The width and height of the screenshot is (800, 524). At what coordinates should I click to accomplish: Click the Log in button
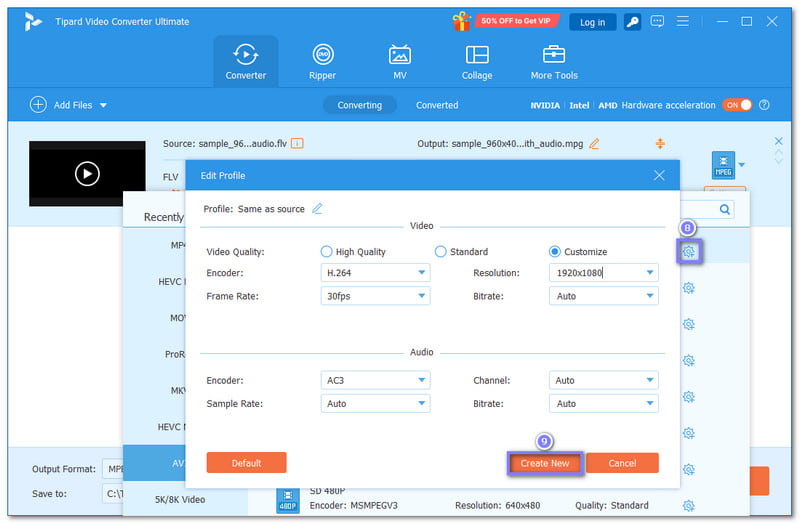pyautogui.click(x=592, y=22)
